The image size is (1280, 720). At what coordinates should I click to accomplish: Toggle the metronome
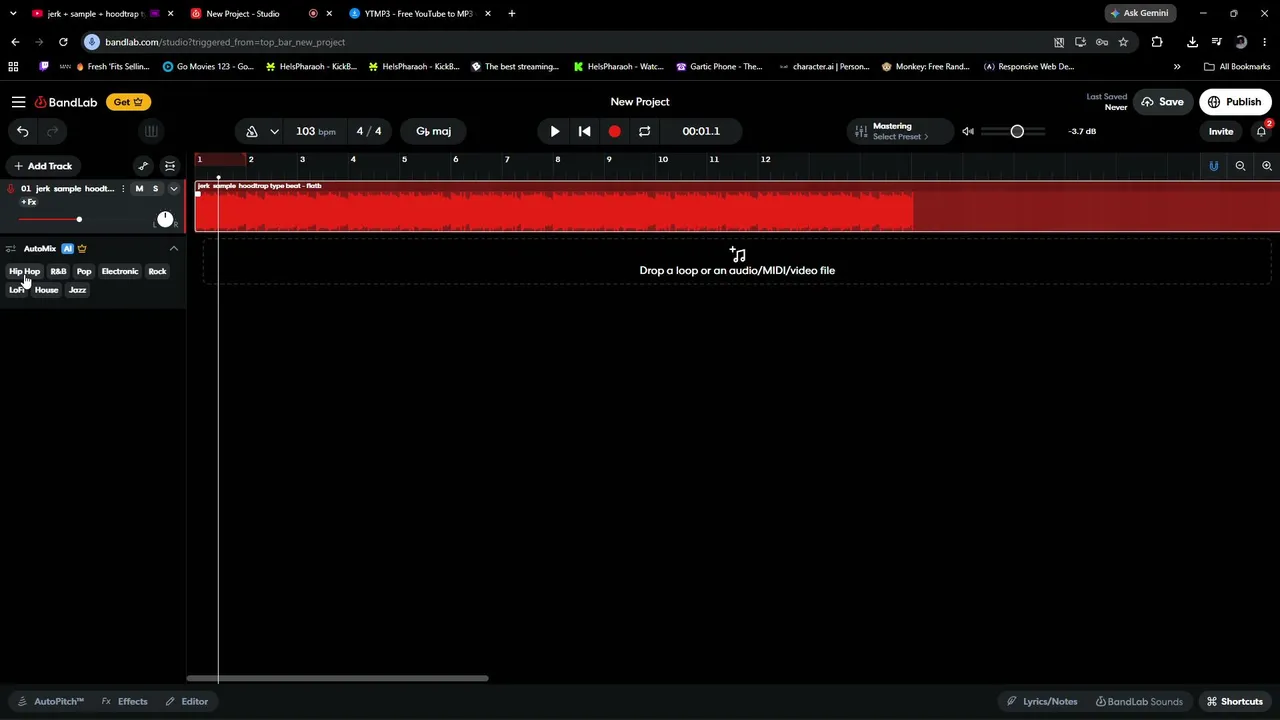(x=252, y=131)
